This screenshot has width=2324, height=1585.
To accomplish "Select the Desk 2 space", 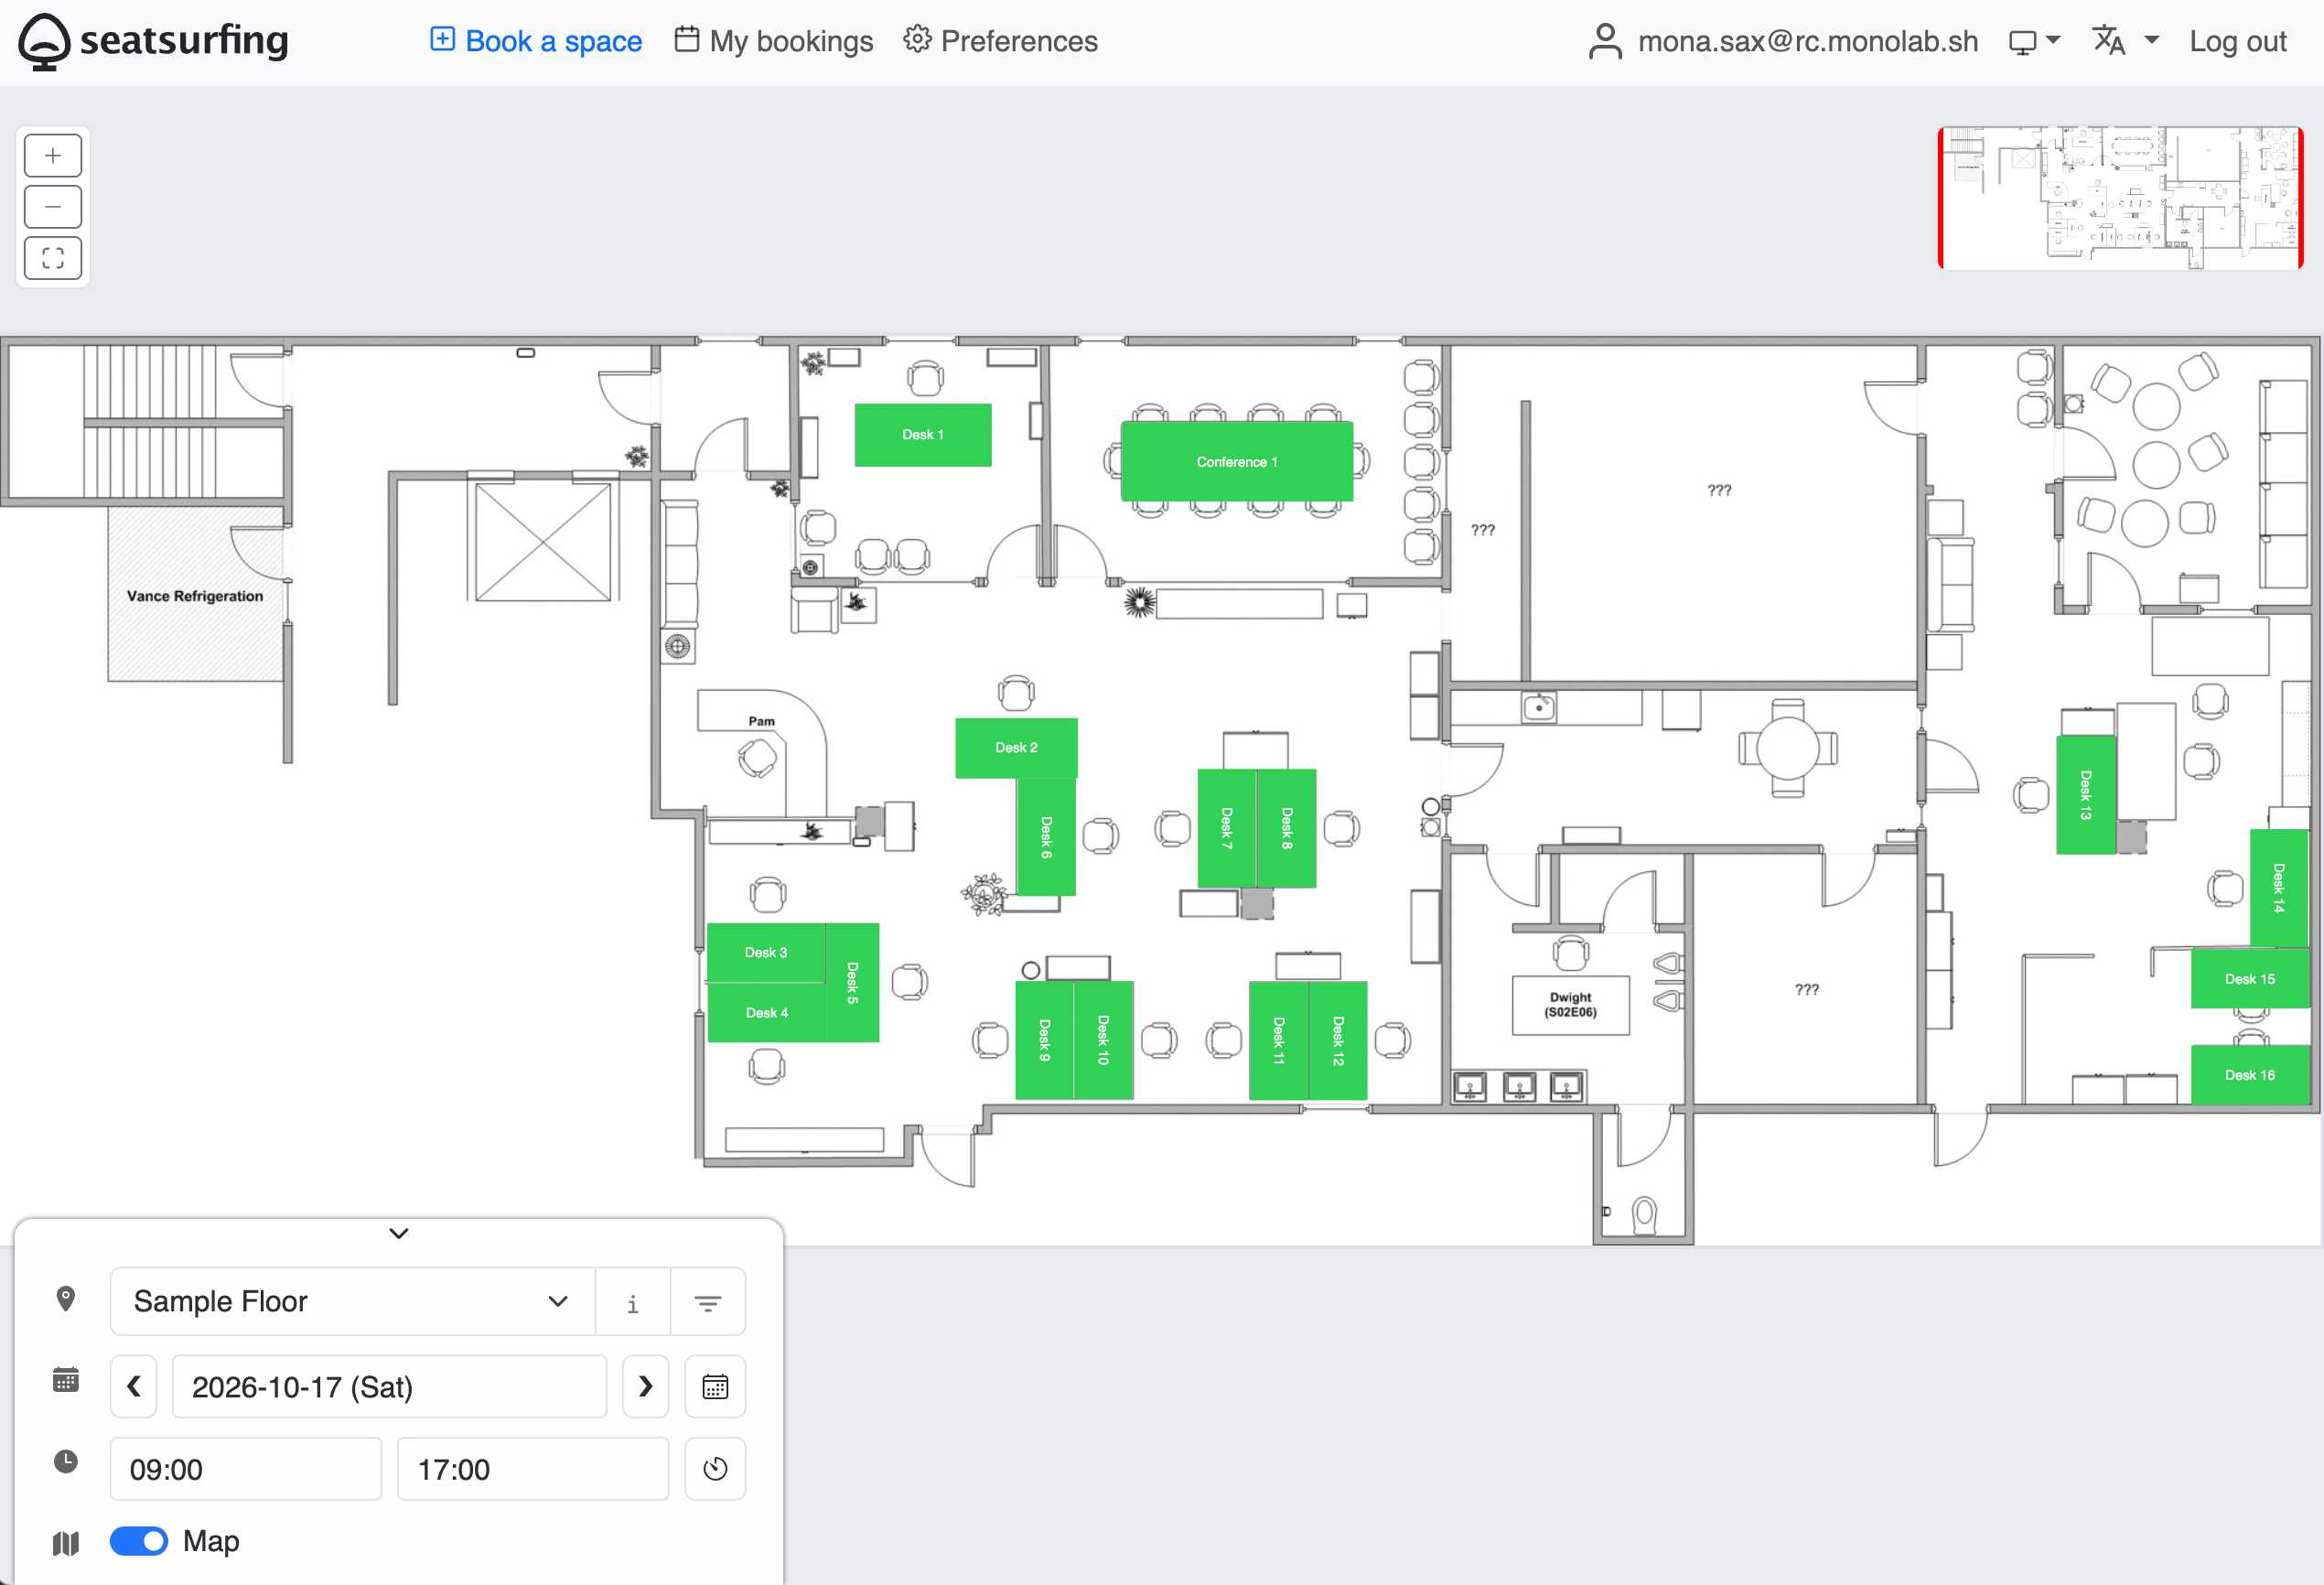I will pyautogui.click(x=1016, y=748).
